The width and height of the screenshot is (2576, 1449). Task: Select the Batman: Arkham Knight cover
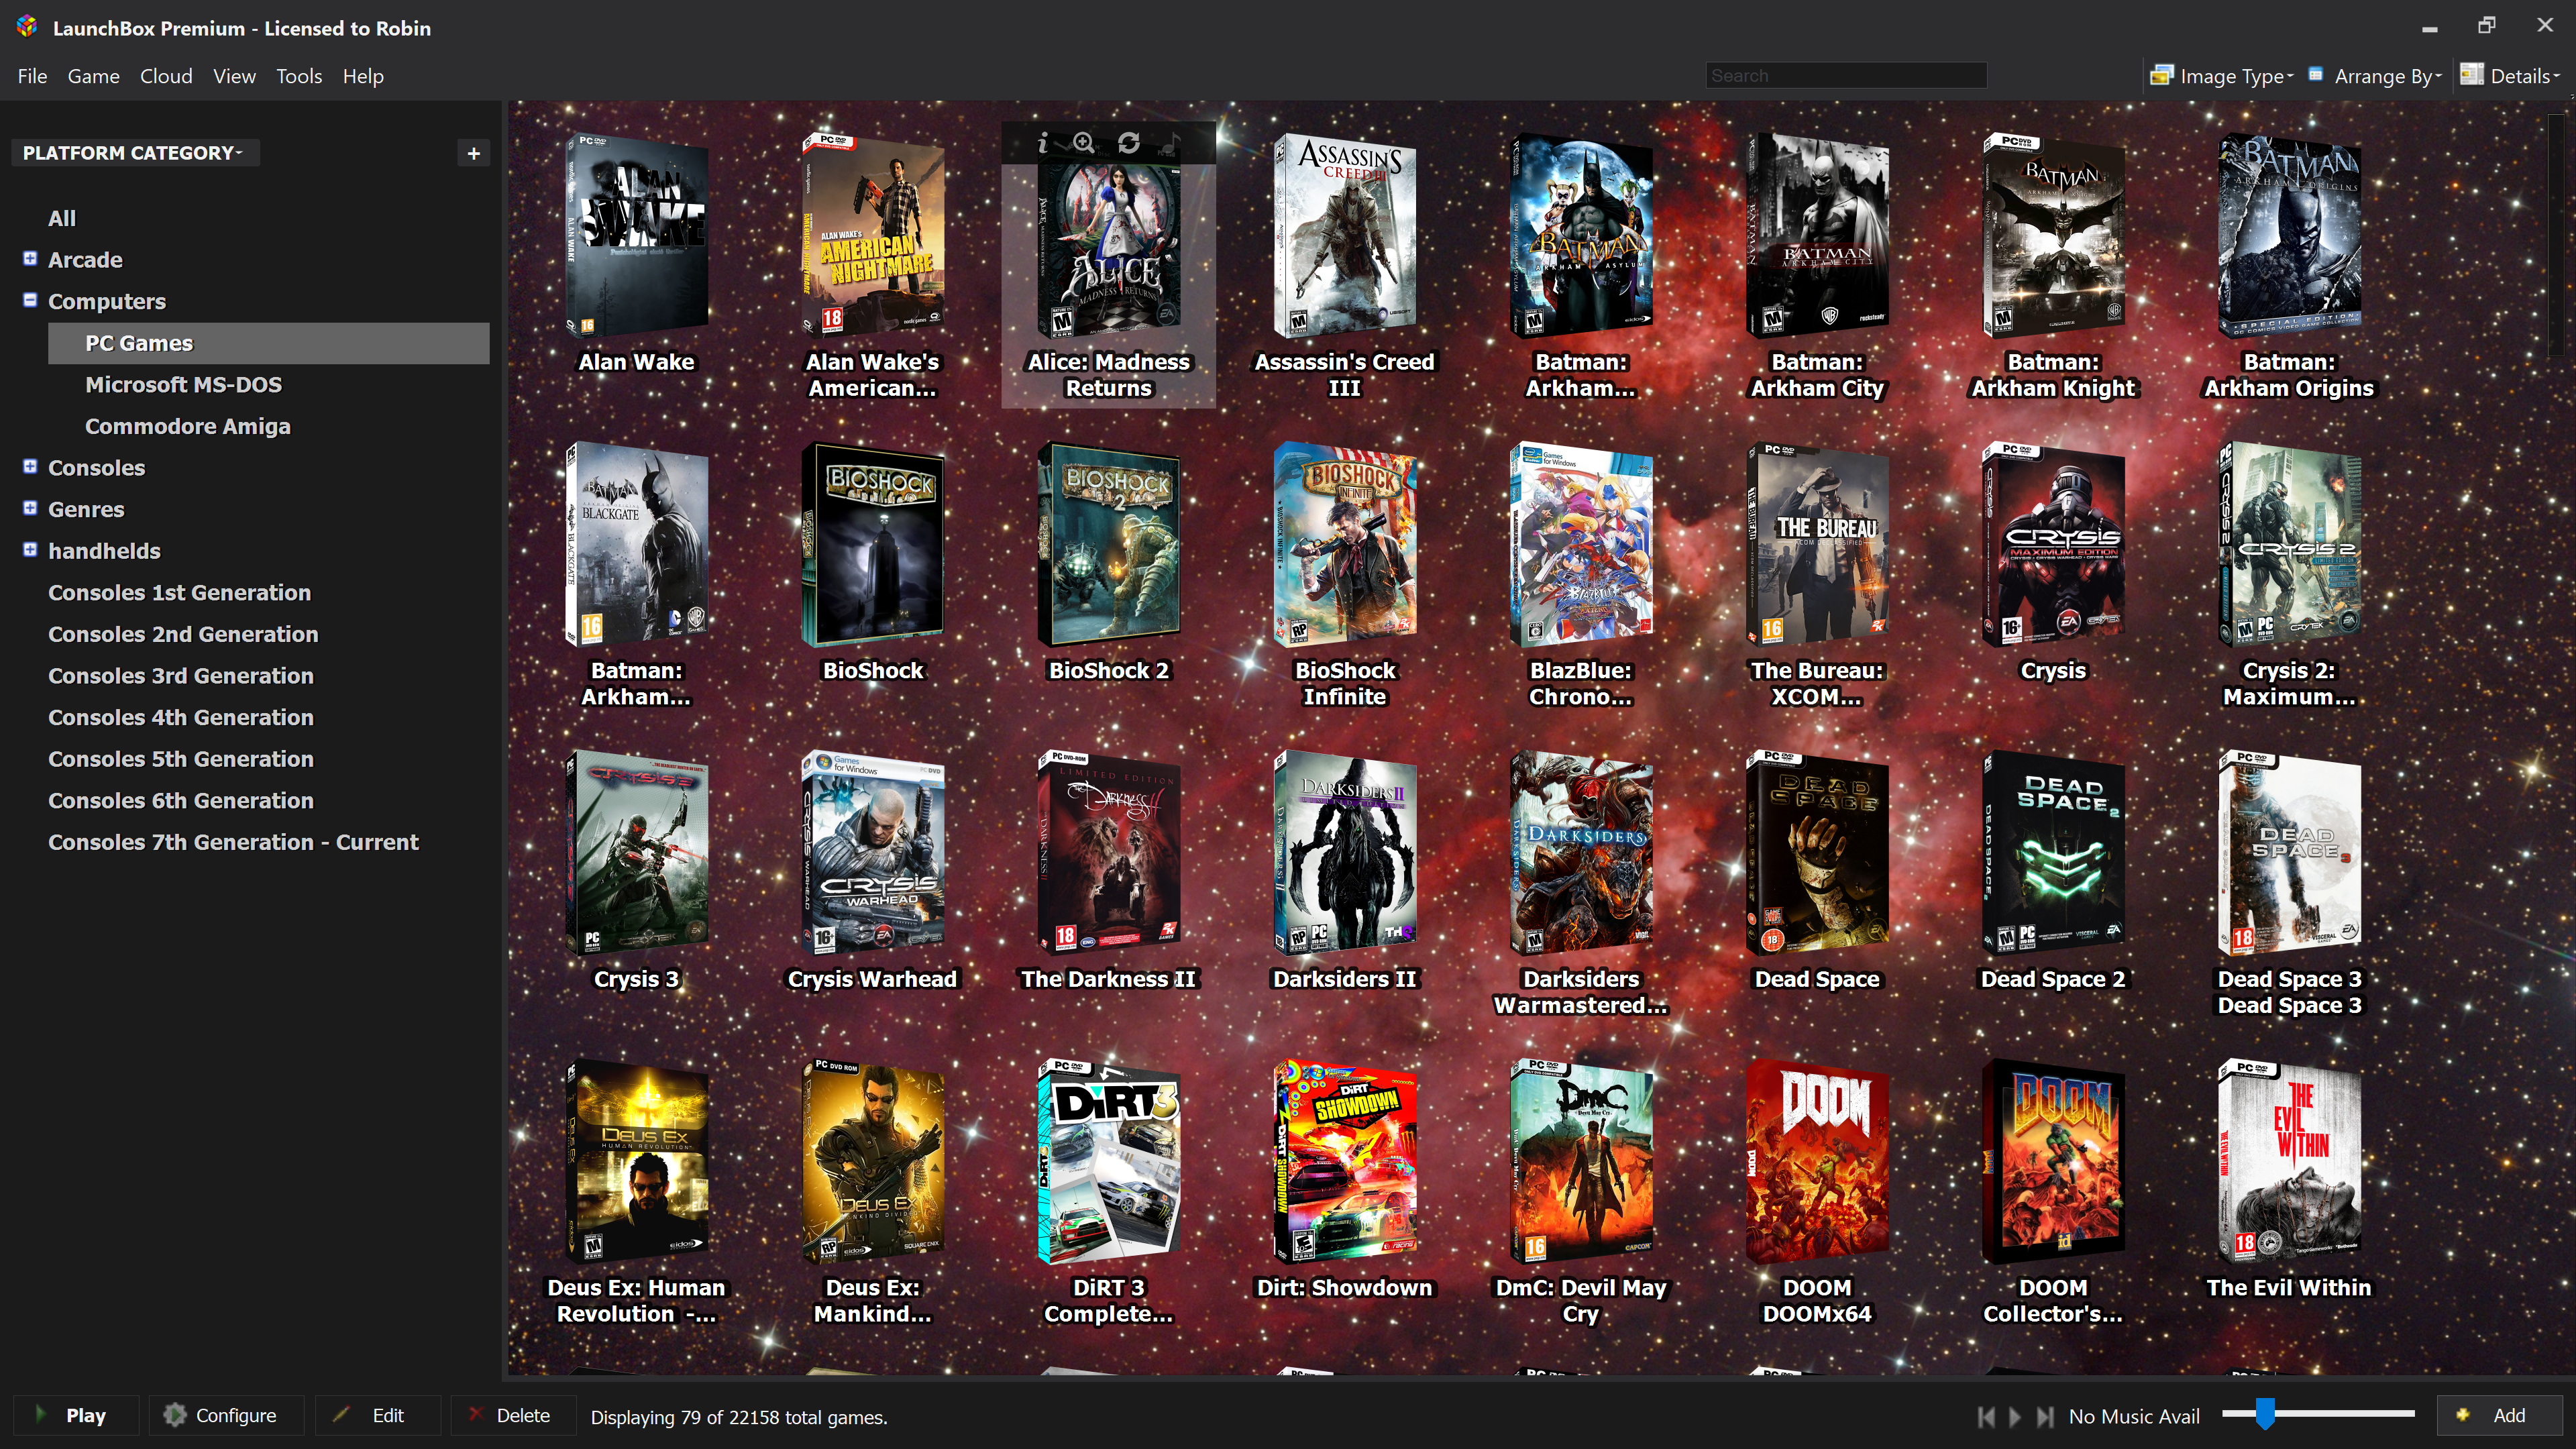pos(2053,237)
